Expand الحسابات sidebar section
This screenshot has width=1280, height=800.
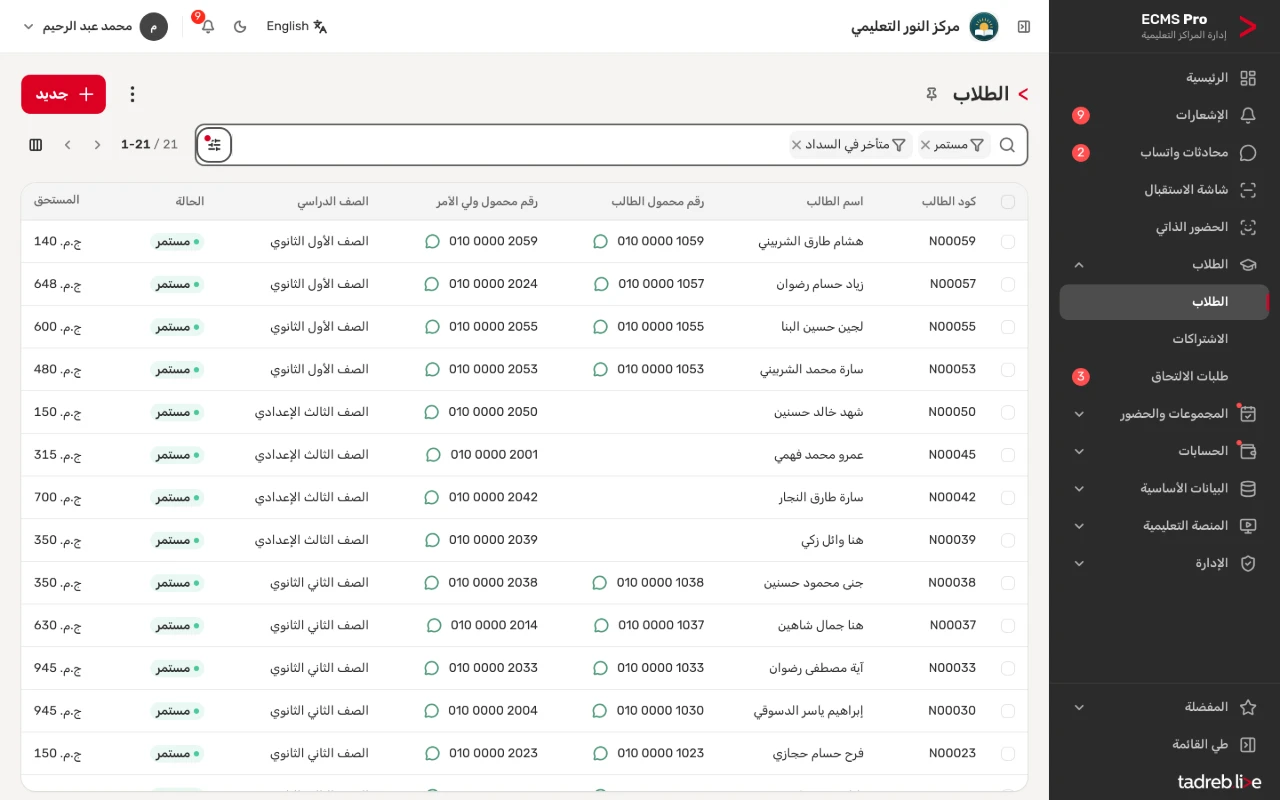[x=1164, y=451]
